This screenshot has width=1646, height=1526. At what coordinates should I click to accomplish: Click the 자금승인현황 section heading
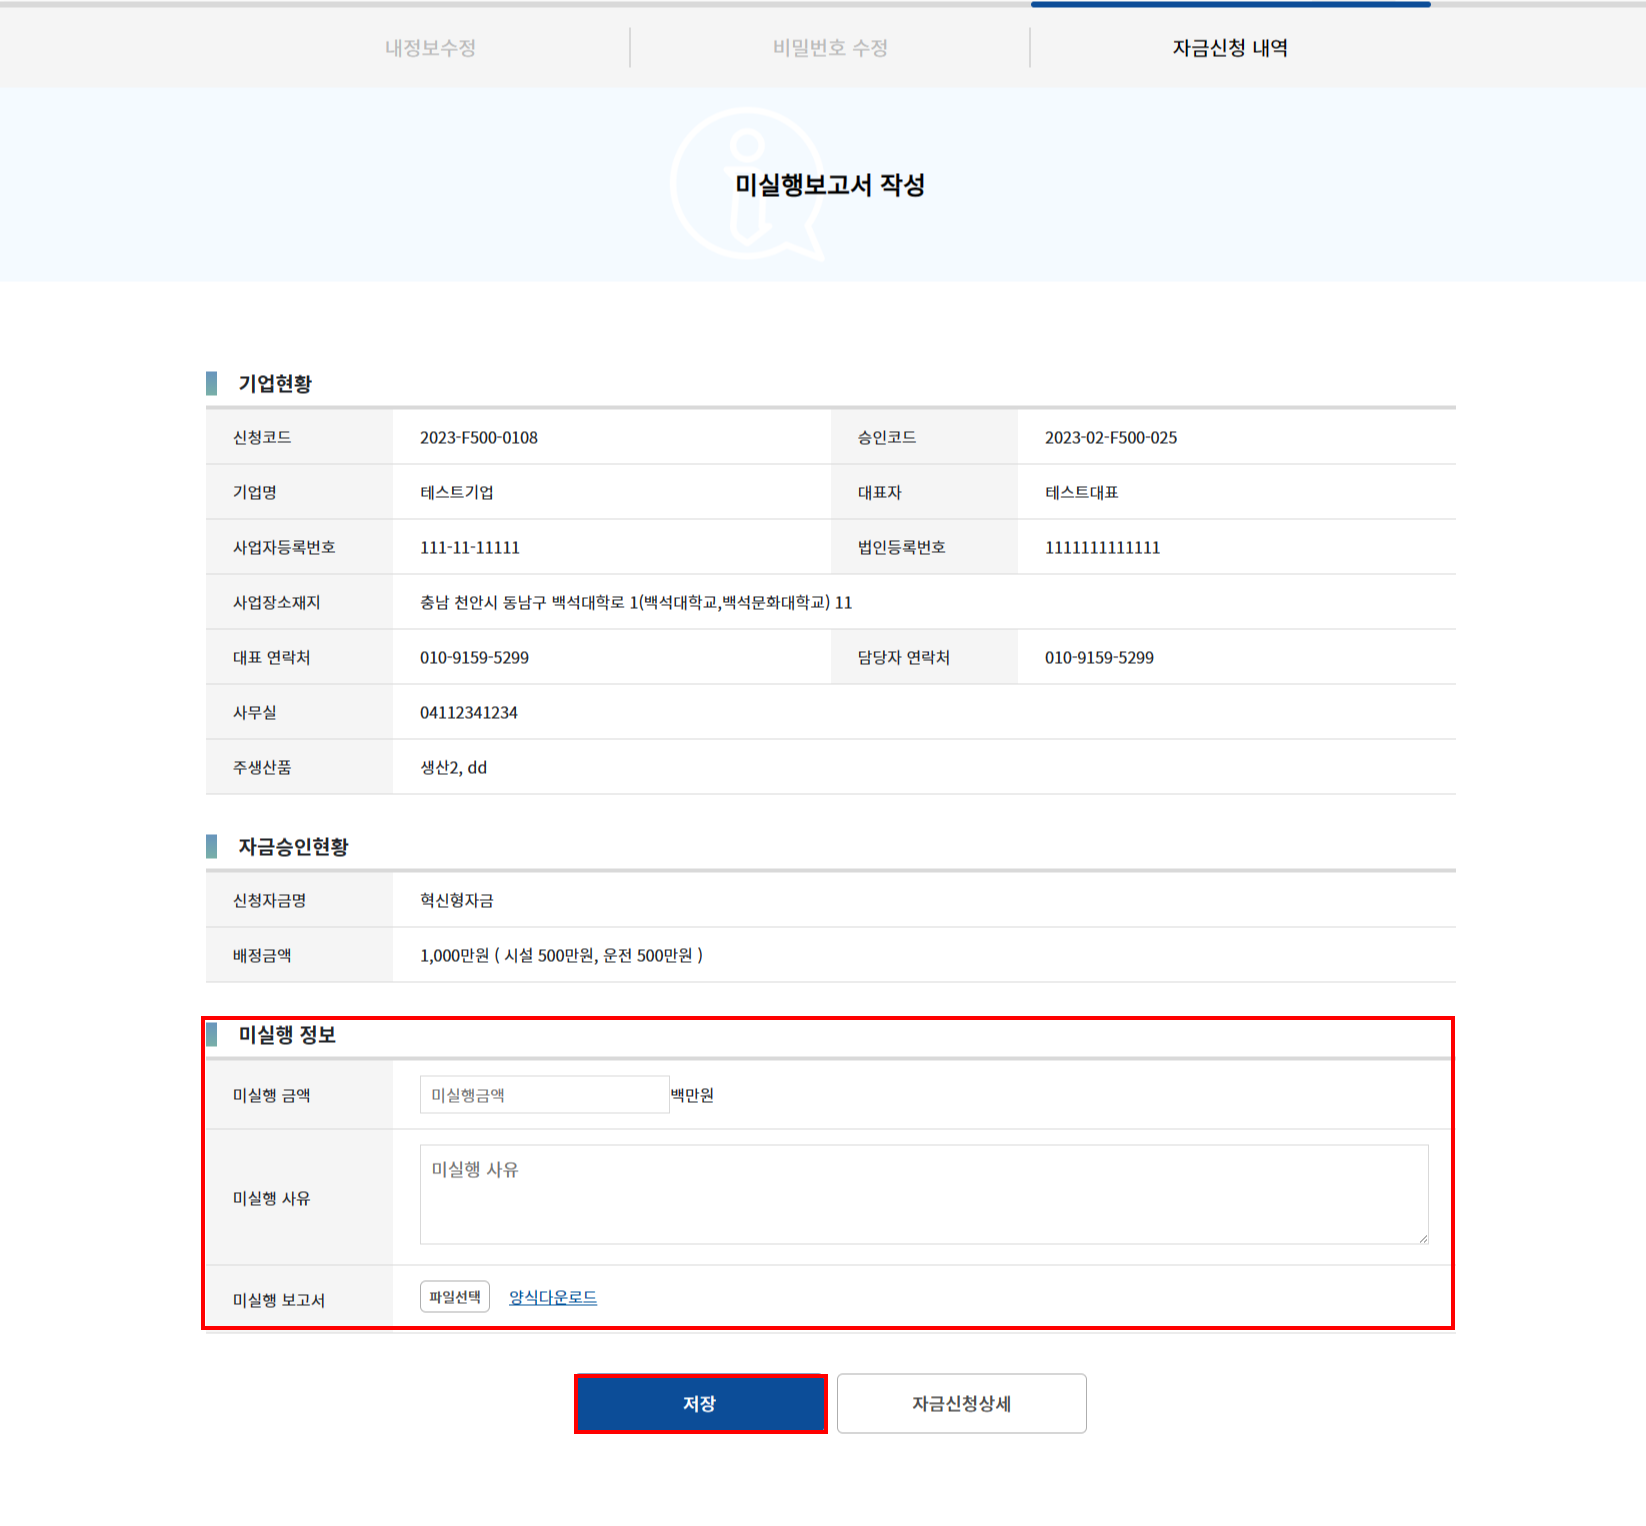pos(293,847)
